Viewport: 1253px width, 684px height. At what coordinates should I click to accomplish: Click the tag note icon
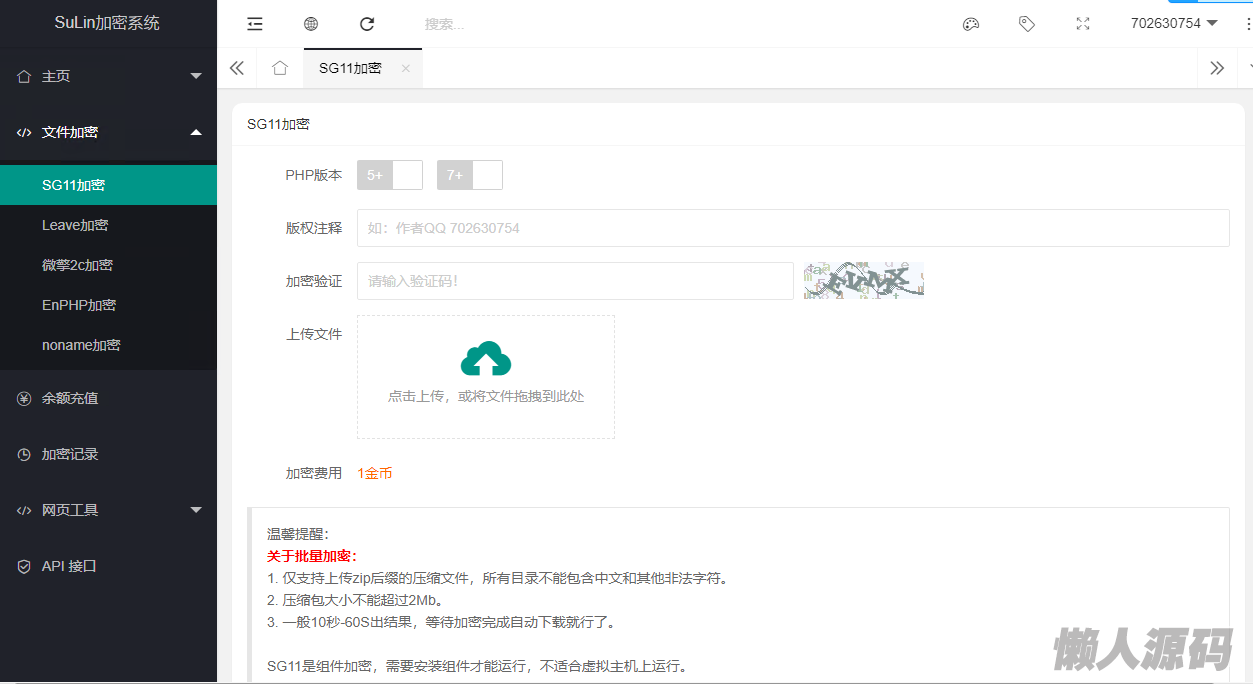pos(1026,24)
